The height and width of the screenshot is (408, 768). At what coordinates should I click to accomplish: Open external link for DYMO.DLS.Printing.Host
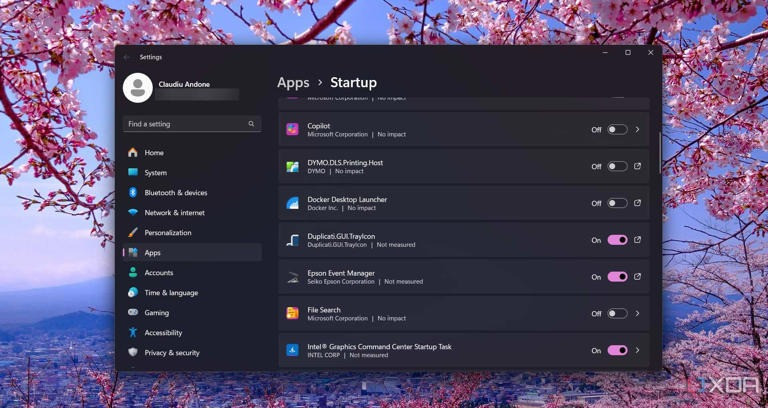point(637,166)
